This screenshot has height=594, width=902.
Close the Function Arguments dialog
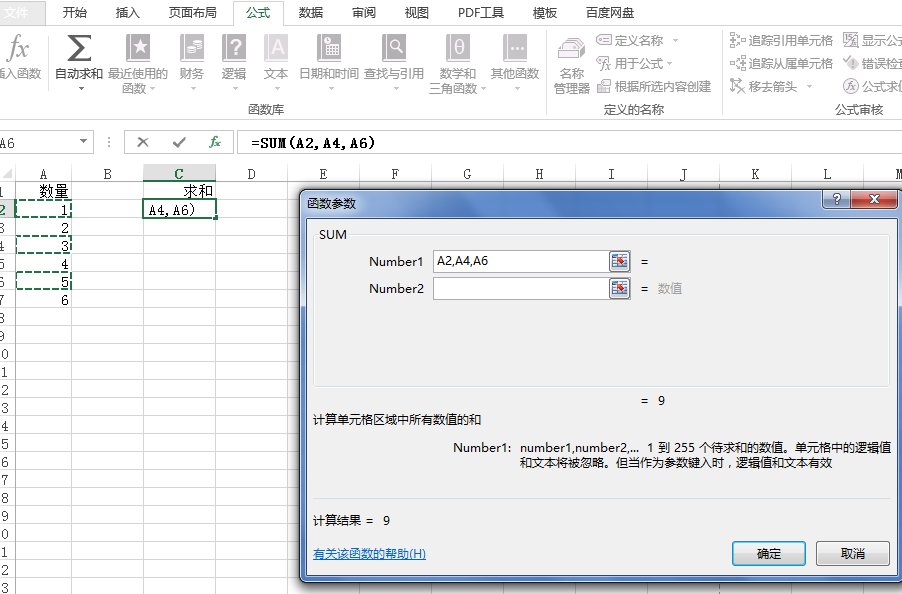[874, 199]
